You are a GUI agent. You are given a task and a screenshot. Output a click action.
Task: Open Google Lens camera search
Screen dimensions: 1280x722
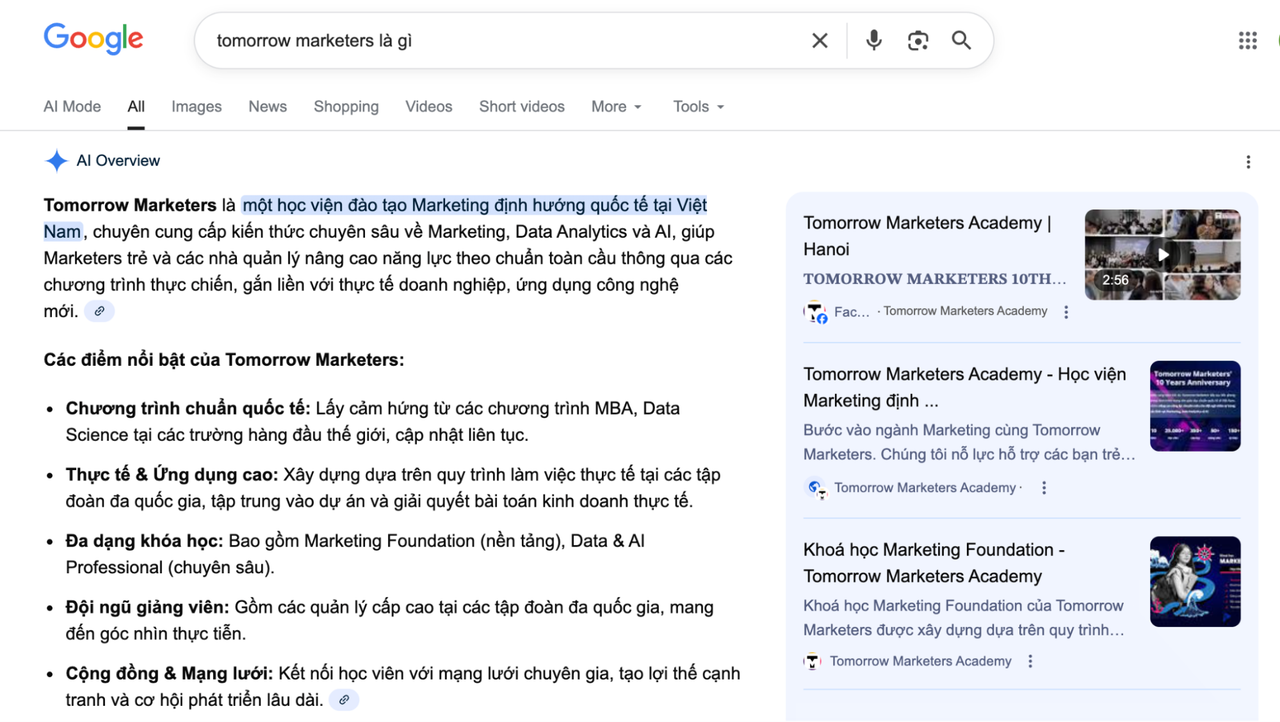(917, 40)
